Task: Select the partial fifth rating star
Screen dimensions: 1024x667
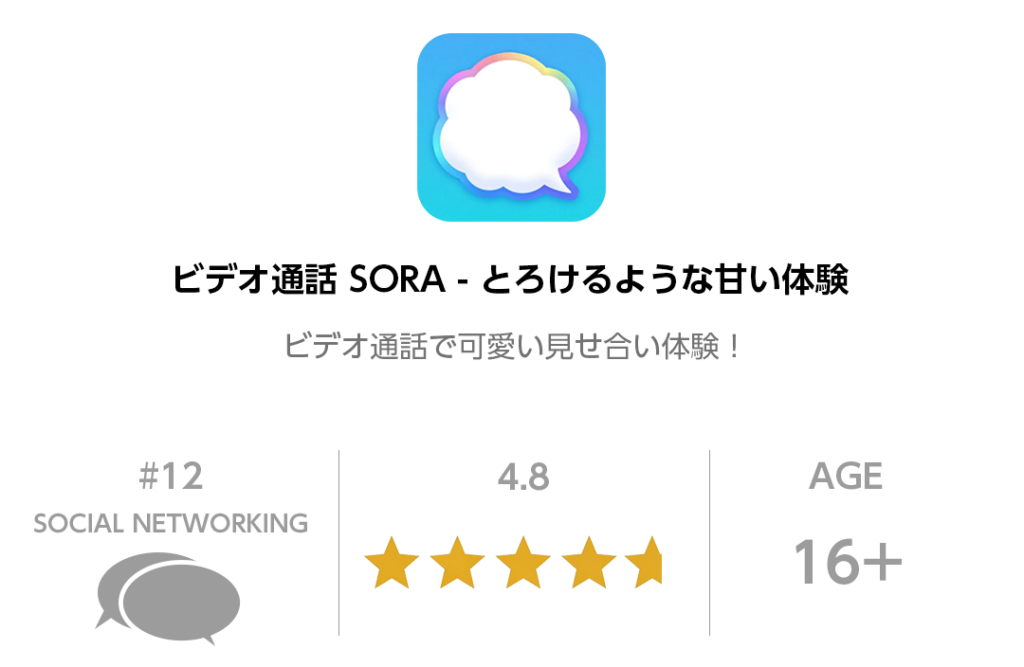Action: click(x=644, y=562)
